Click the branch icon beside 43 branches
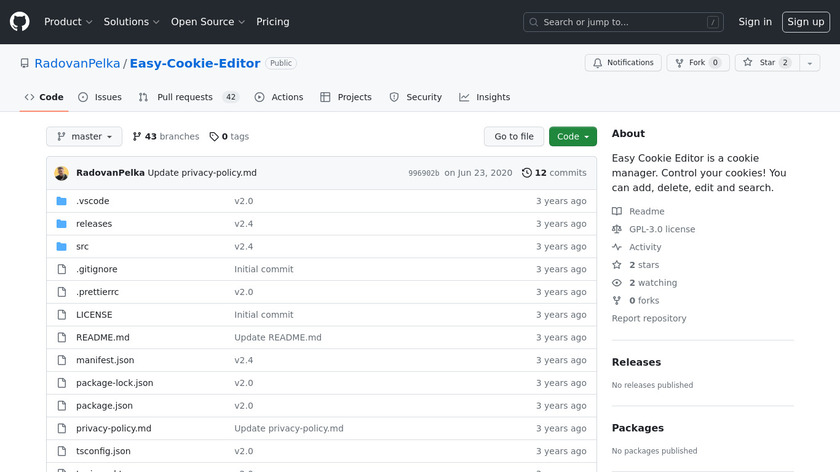Viewport: 840px width, 472px height. (x=137, y=137)
